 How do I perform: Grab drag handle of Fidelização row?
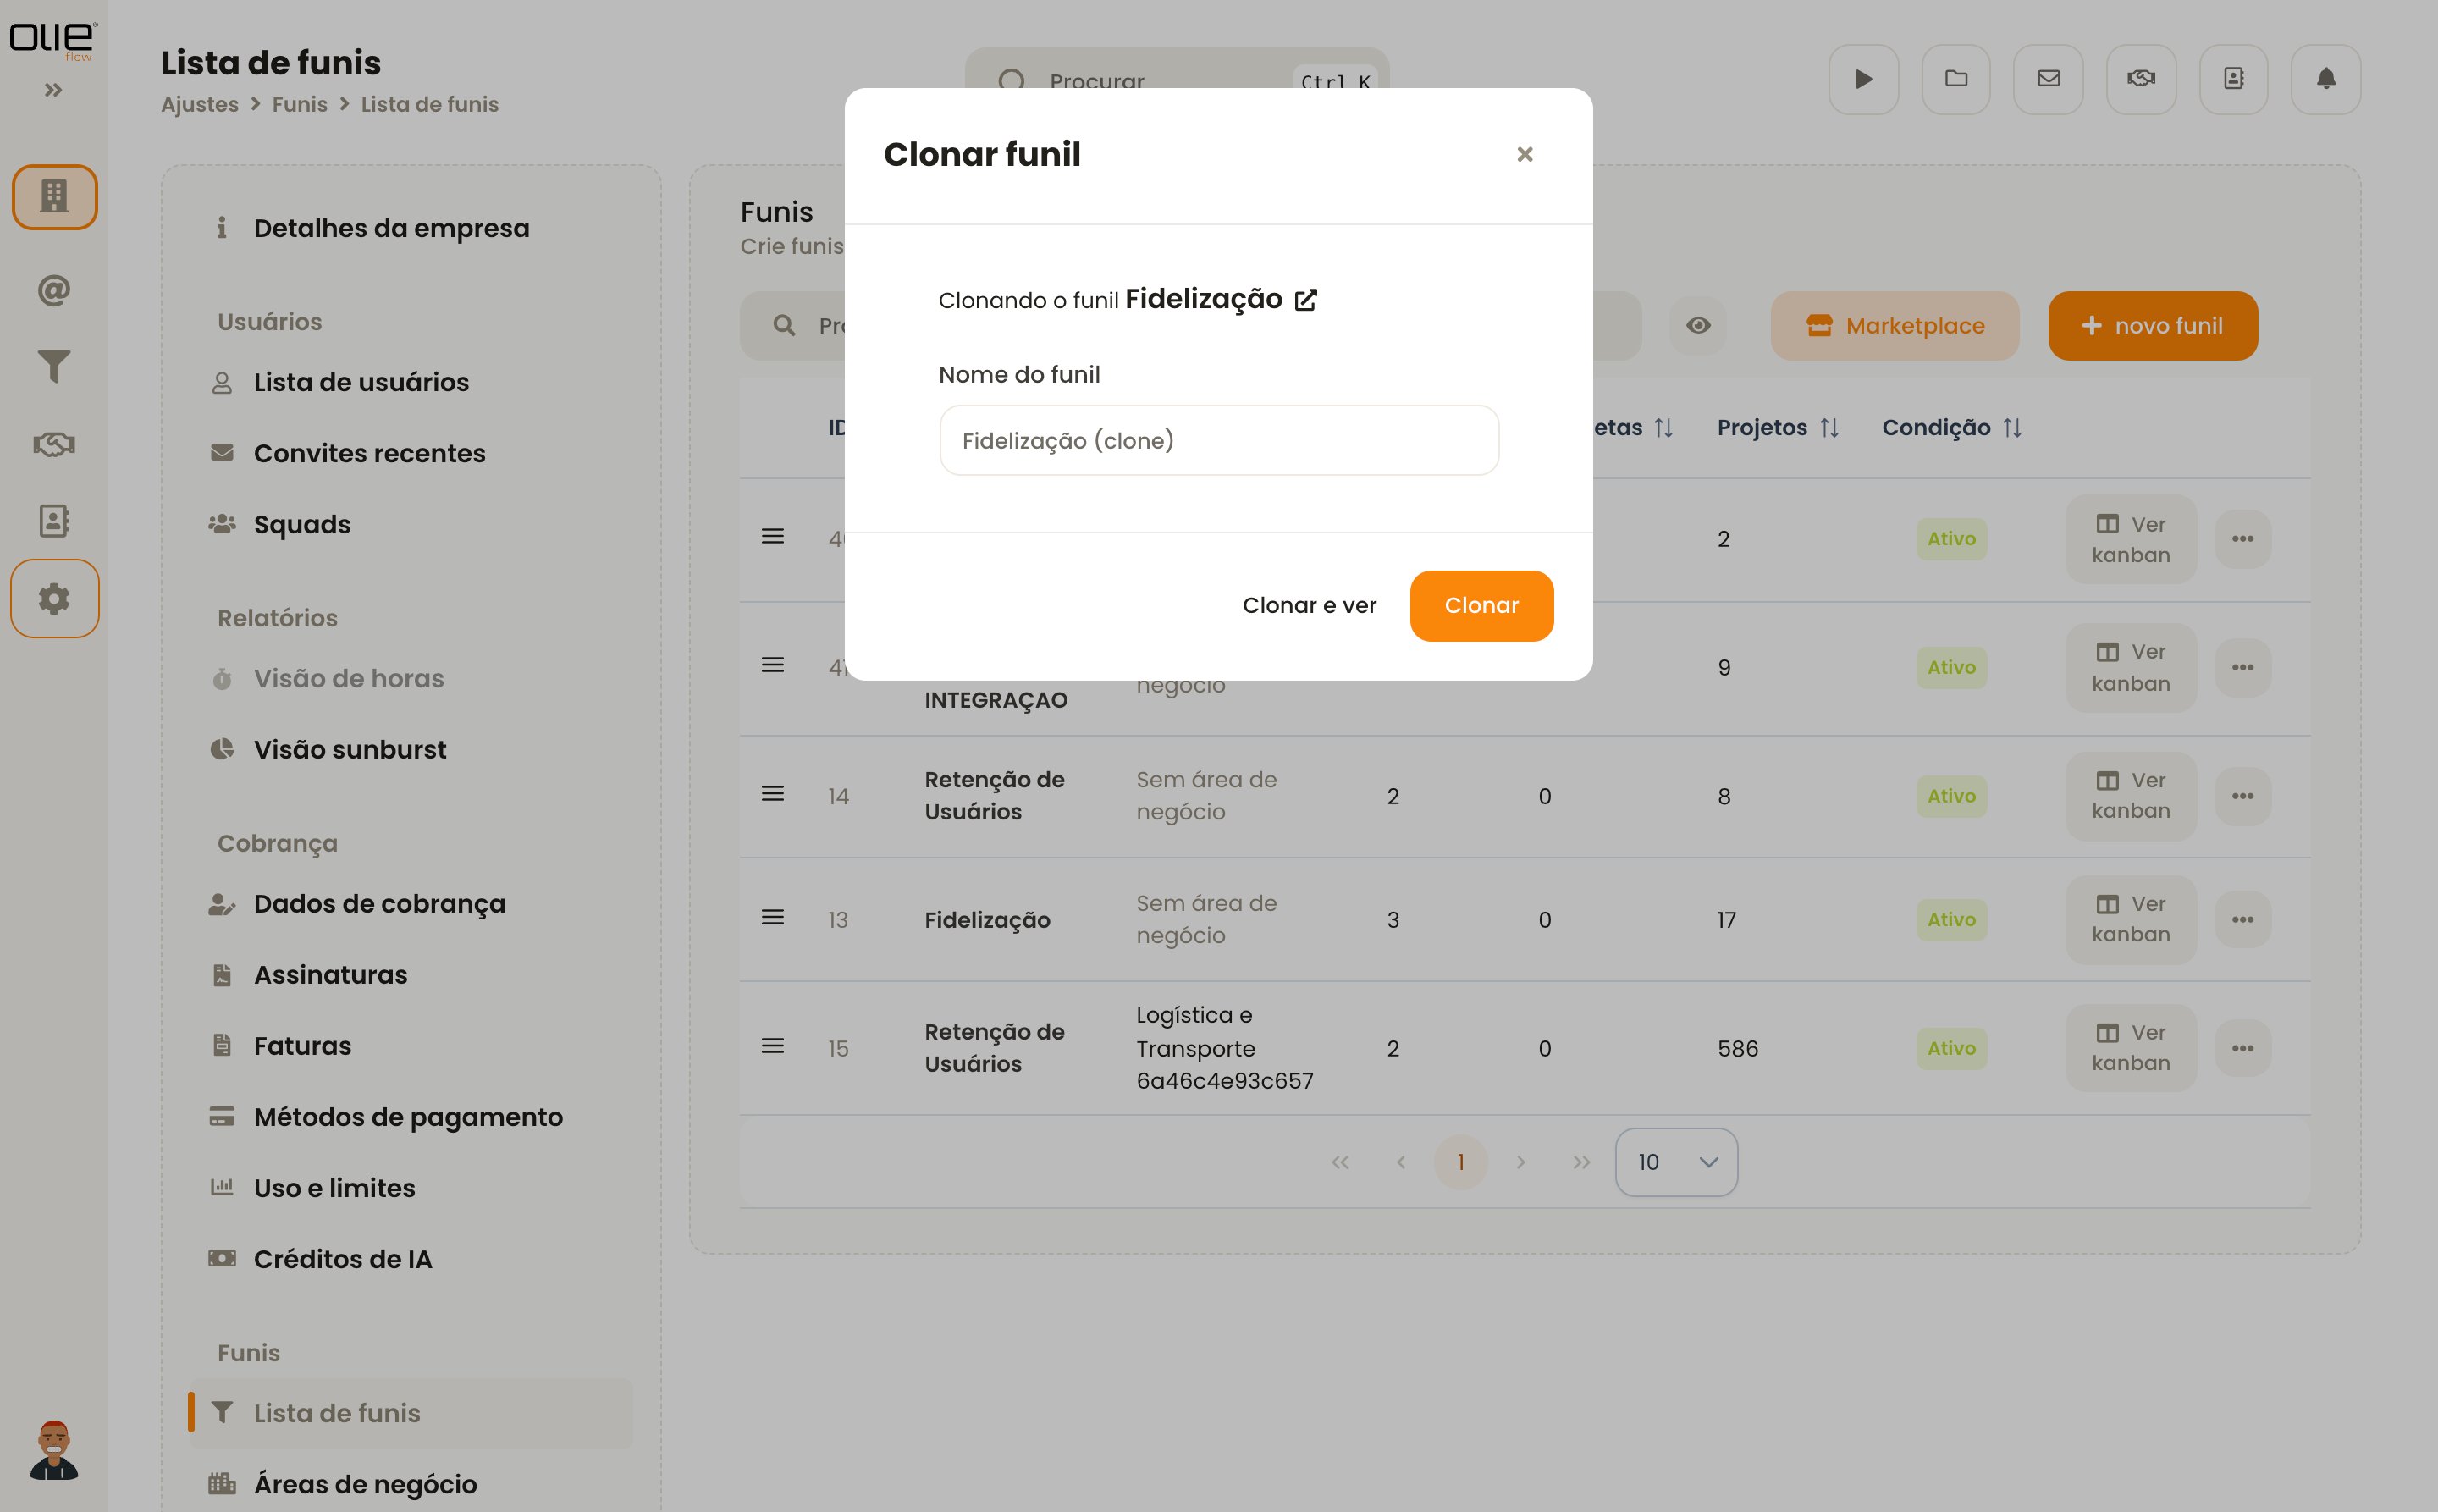click(772, 917)
